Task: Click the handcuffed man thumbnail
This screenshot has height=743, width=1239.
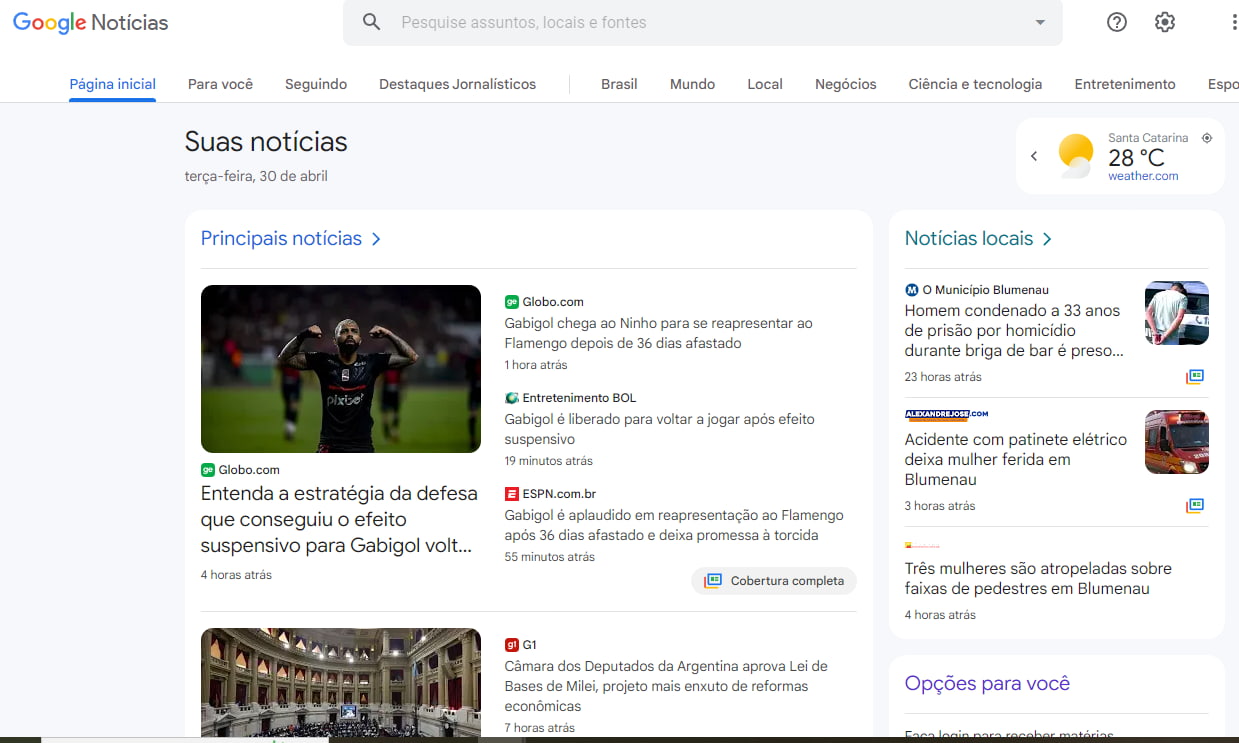Action: [1177, 313]
